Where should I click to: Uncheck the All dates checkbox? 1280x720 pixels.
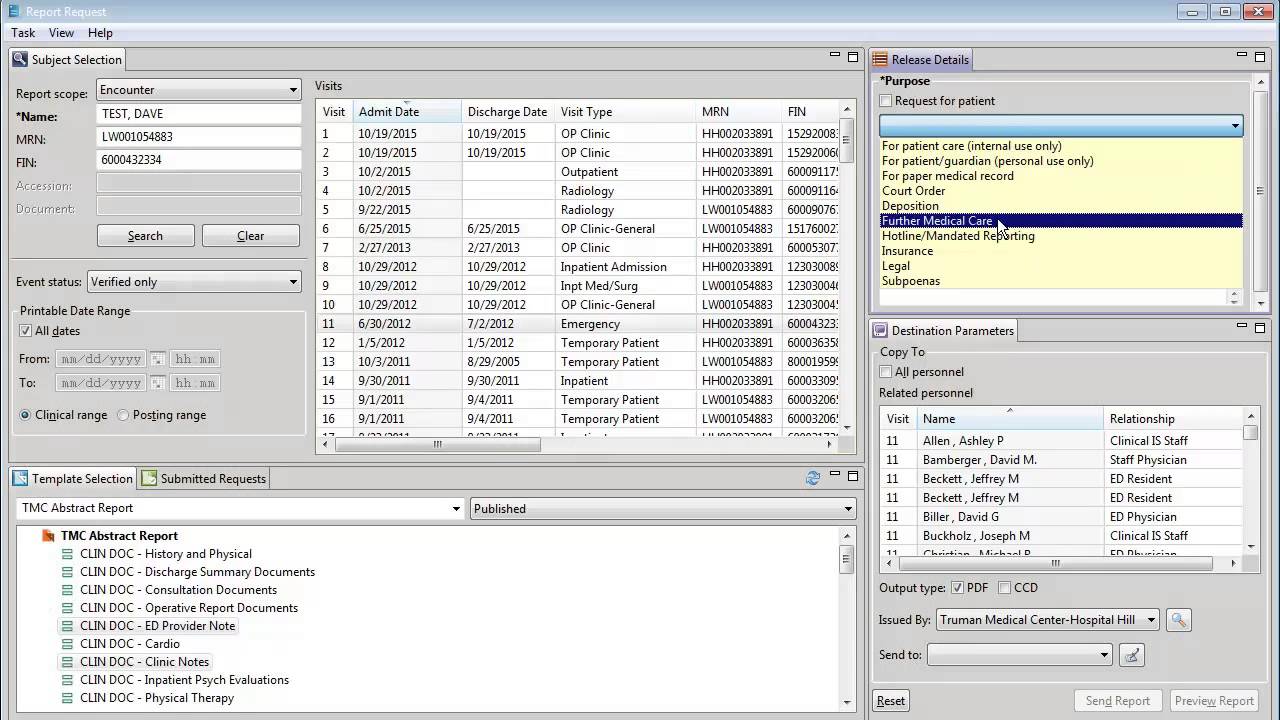pyautogui.click(x=26, y=331)
